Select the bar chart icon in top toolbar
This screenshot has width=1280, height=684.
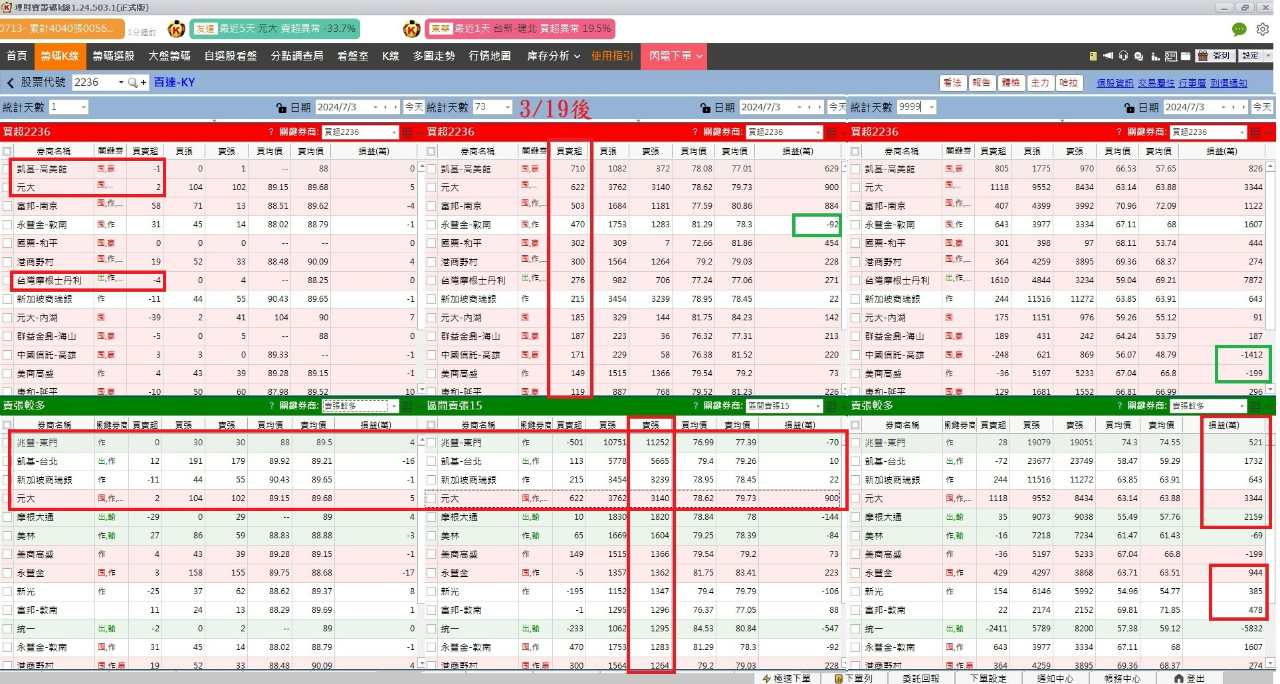click(x=1157, y=56)
